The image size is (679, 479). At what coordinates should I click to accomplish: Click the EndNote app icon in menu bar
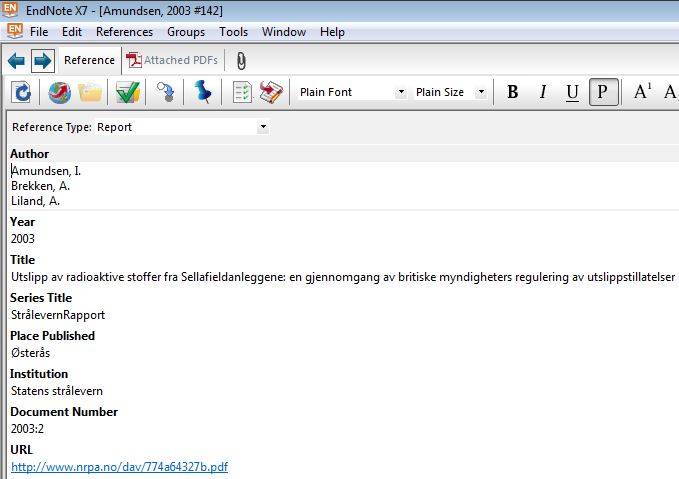[15, 31]
